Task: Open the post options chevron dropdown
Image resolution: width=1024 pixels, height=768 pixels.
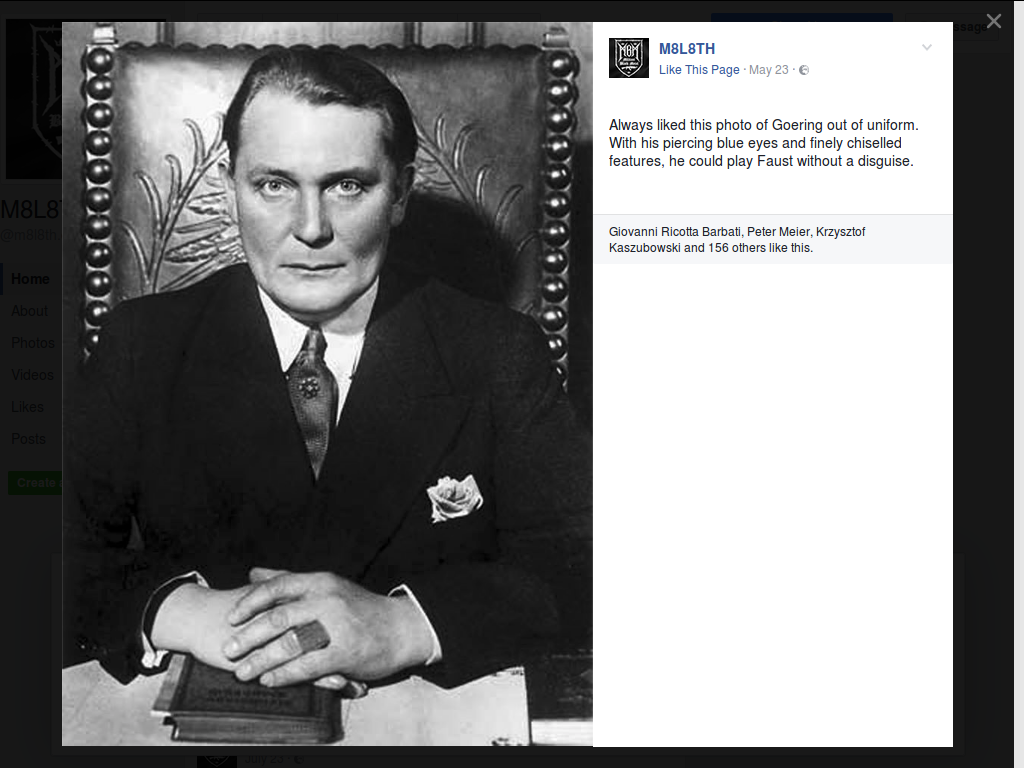Action: 926,47
